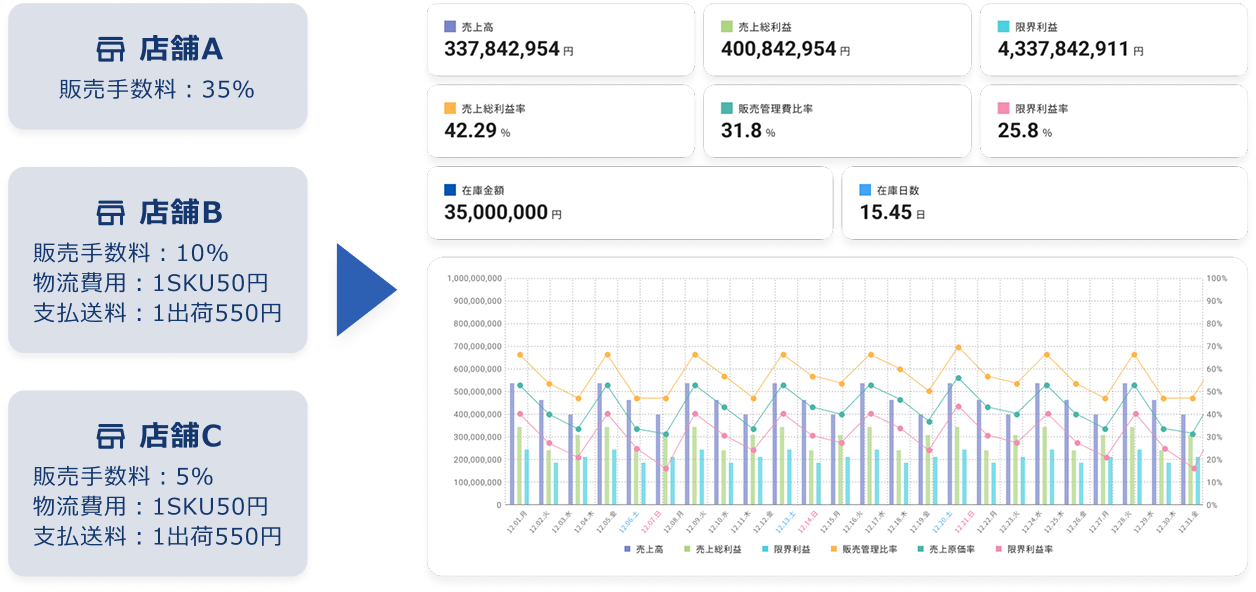Select the 在庫日数 15.45 card
The height and width of the screenshot is (592, 1256).
[x=1044, y=203]
